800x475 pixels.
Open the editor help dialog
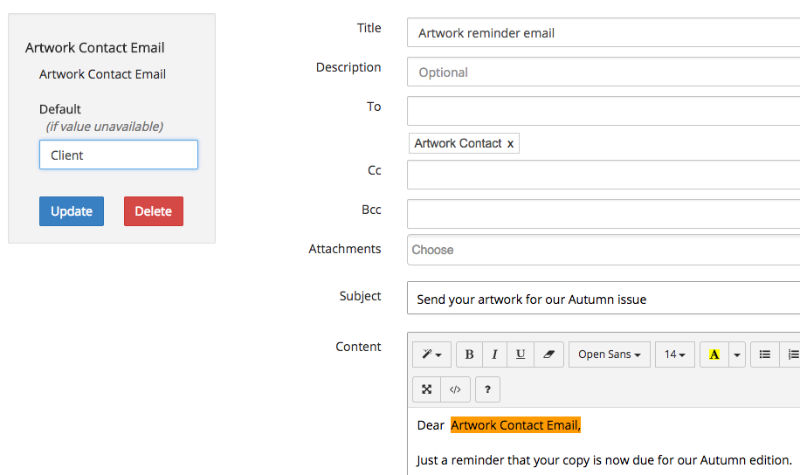coord(487,389)
